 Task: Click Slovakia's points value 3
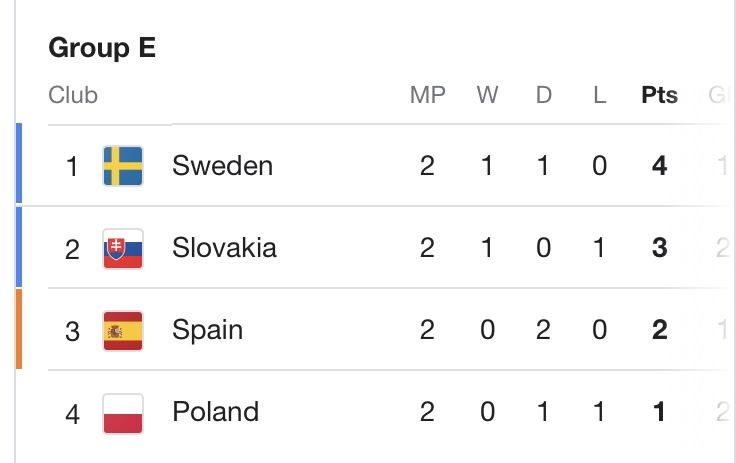coord(659,248)
